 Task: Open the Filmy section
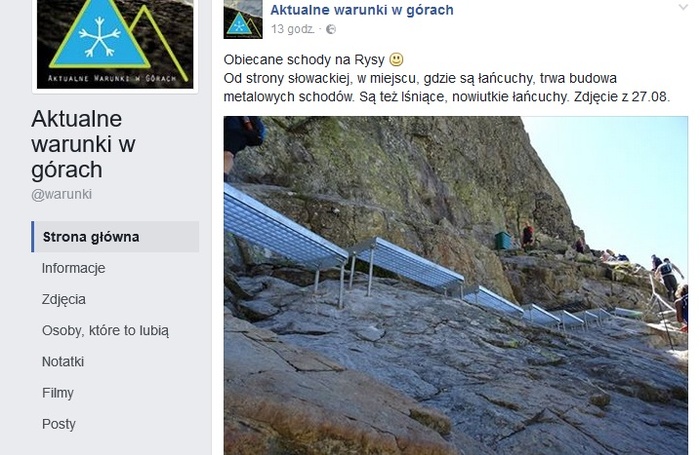(58, 393)
